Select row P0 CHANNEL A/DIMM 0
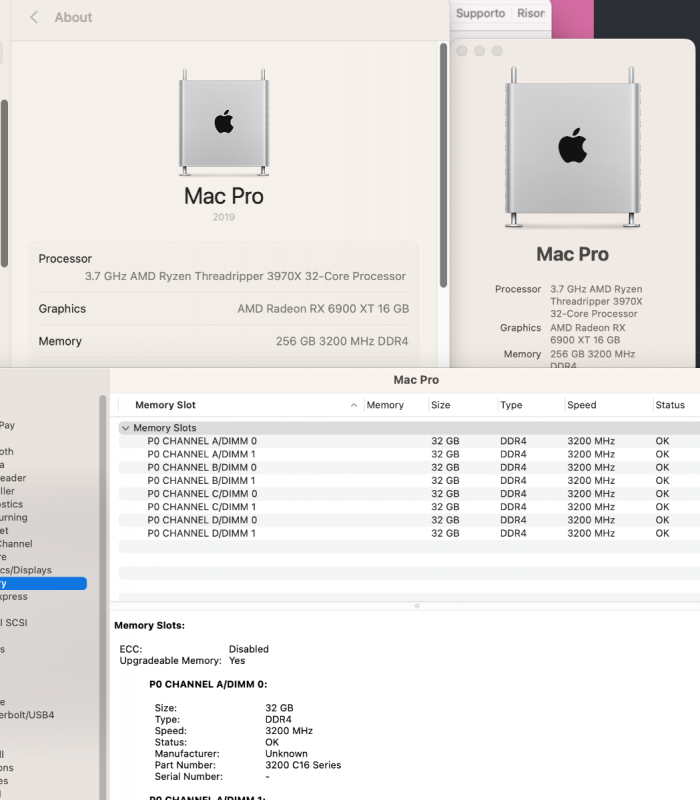The width and height of the screenshot is (700, 800). pyautogui.click(x=409, y=441)
